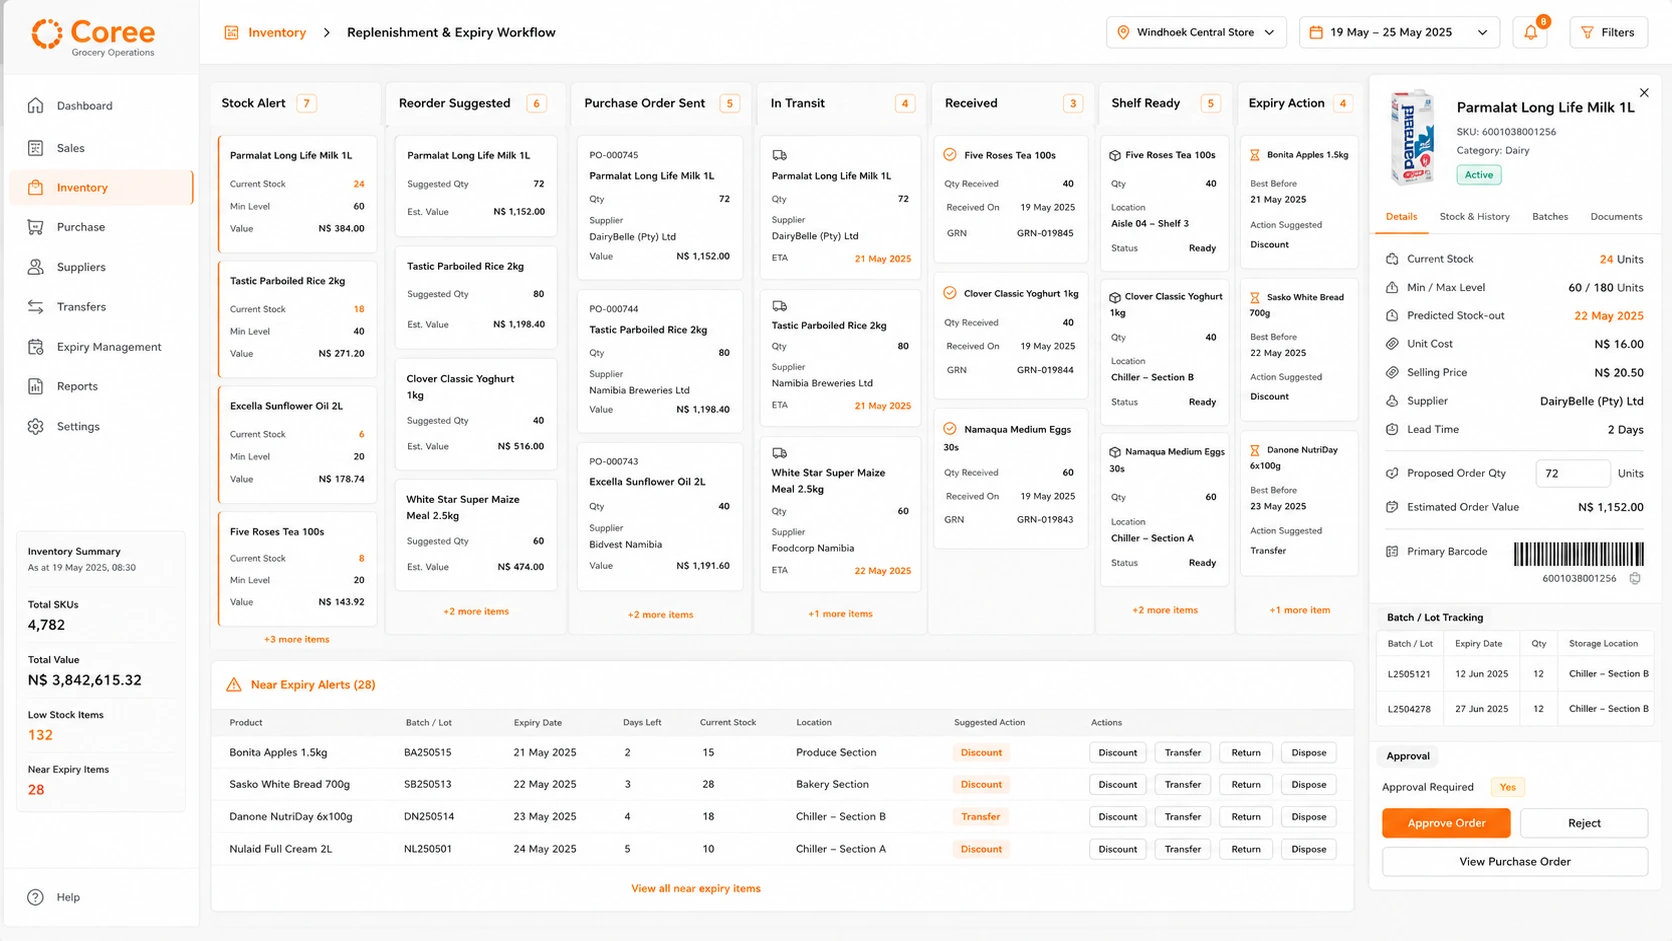Select the Details tab
Viewport: 1672px width, 941px height.
tap(1401, 217)
